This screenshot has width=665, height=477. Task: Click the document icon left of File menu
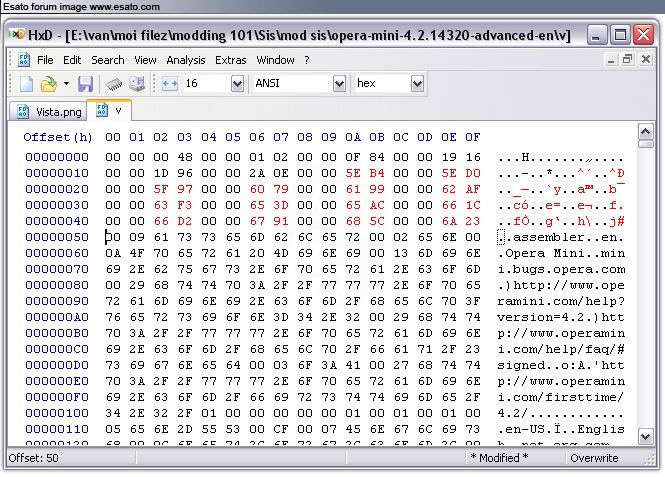(23, 60)
